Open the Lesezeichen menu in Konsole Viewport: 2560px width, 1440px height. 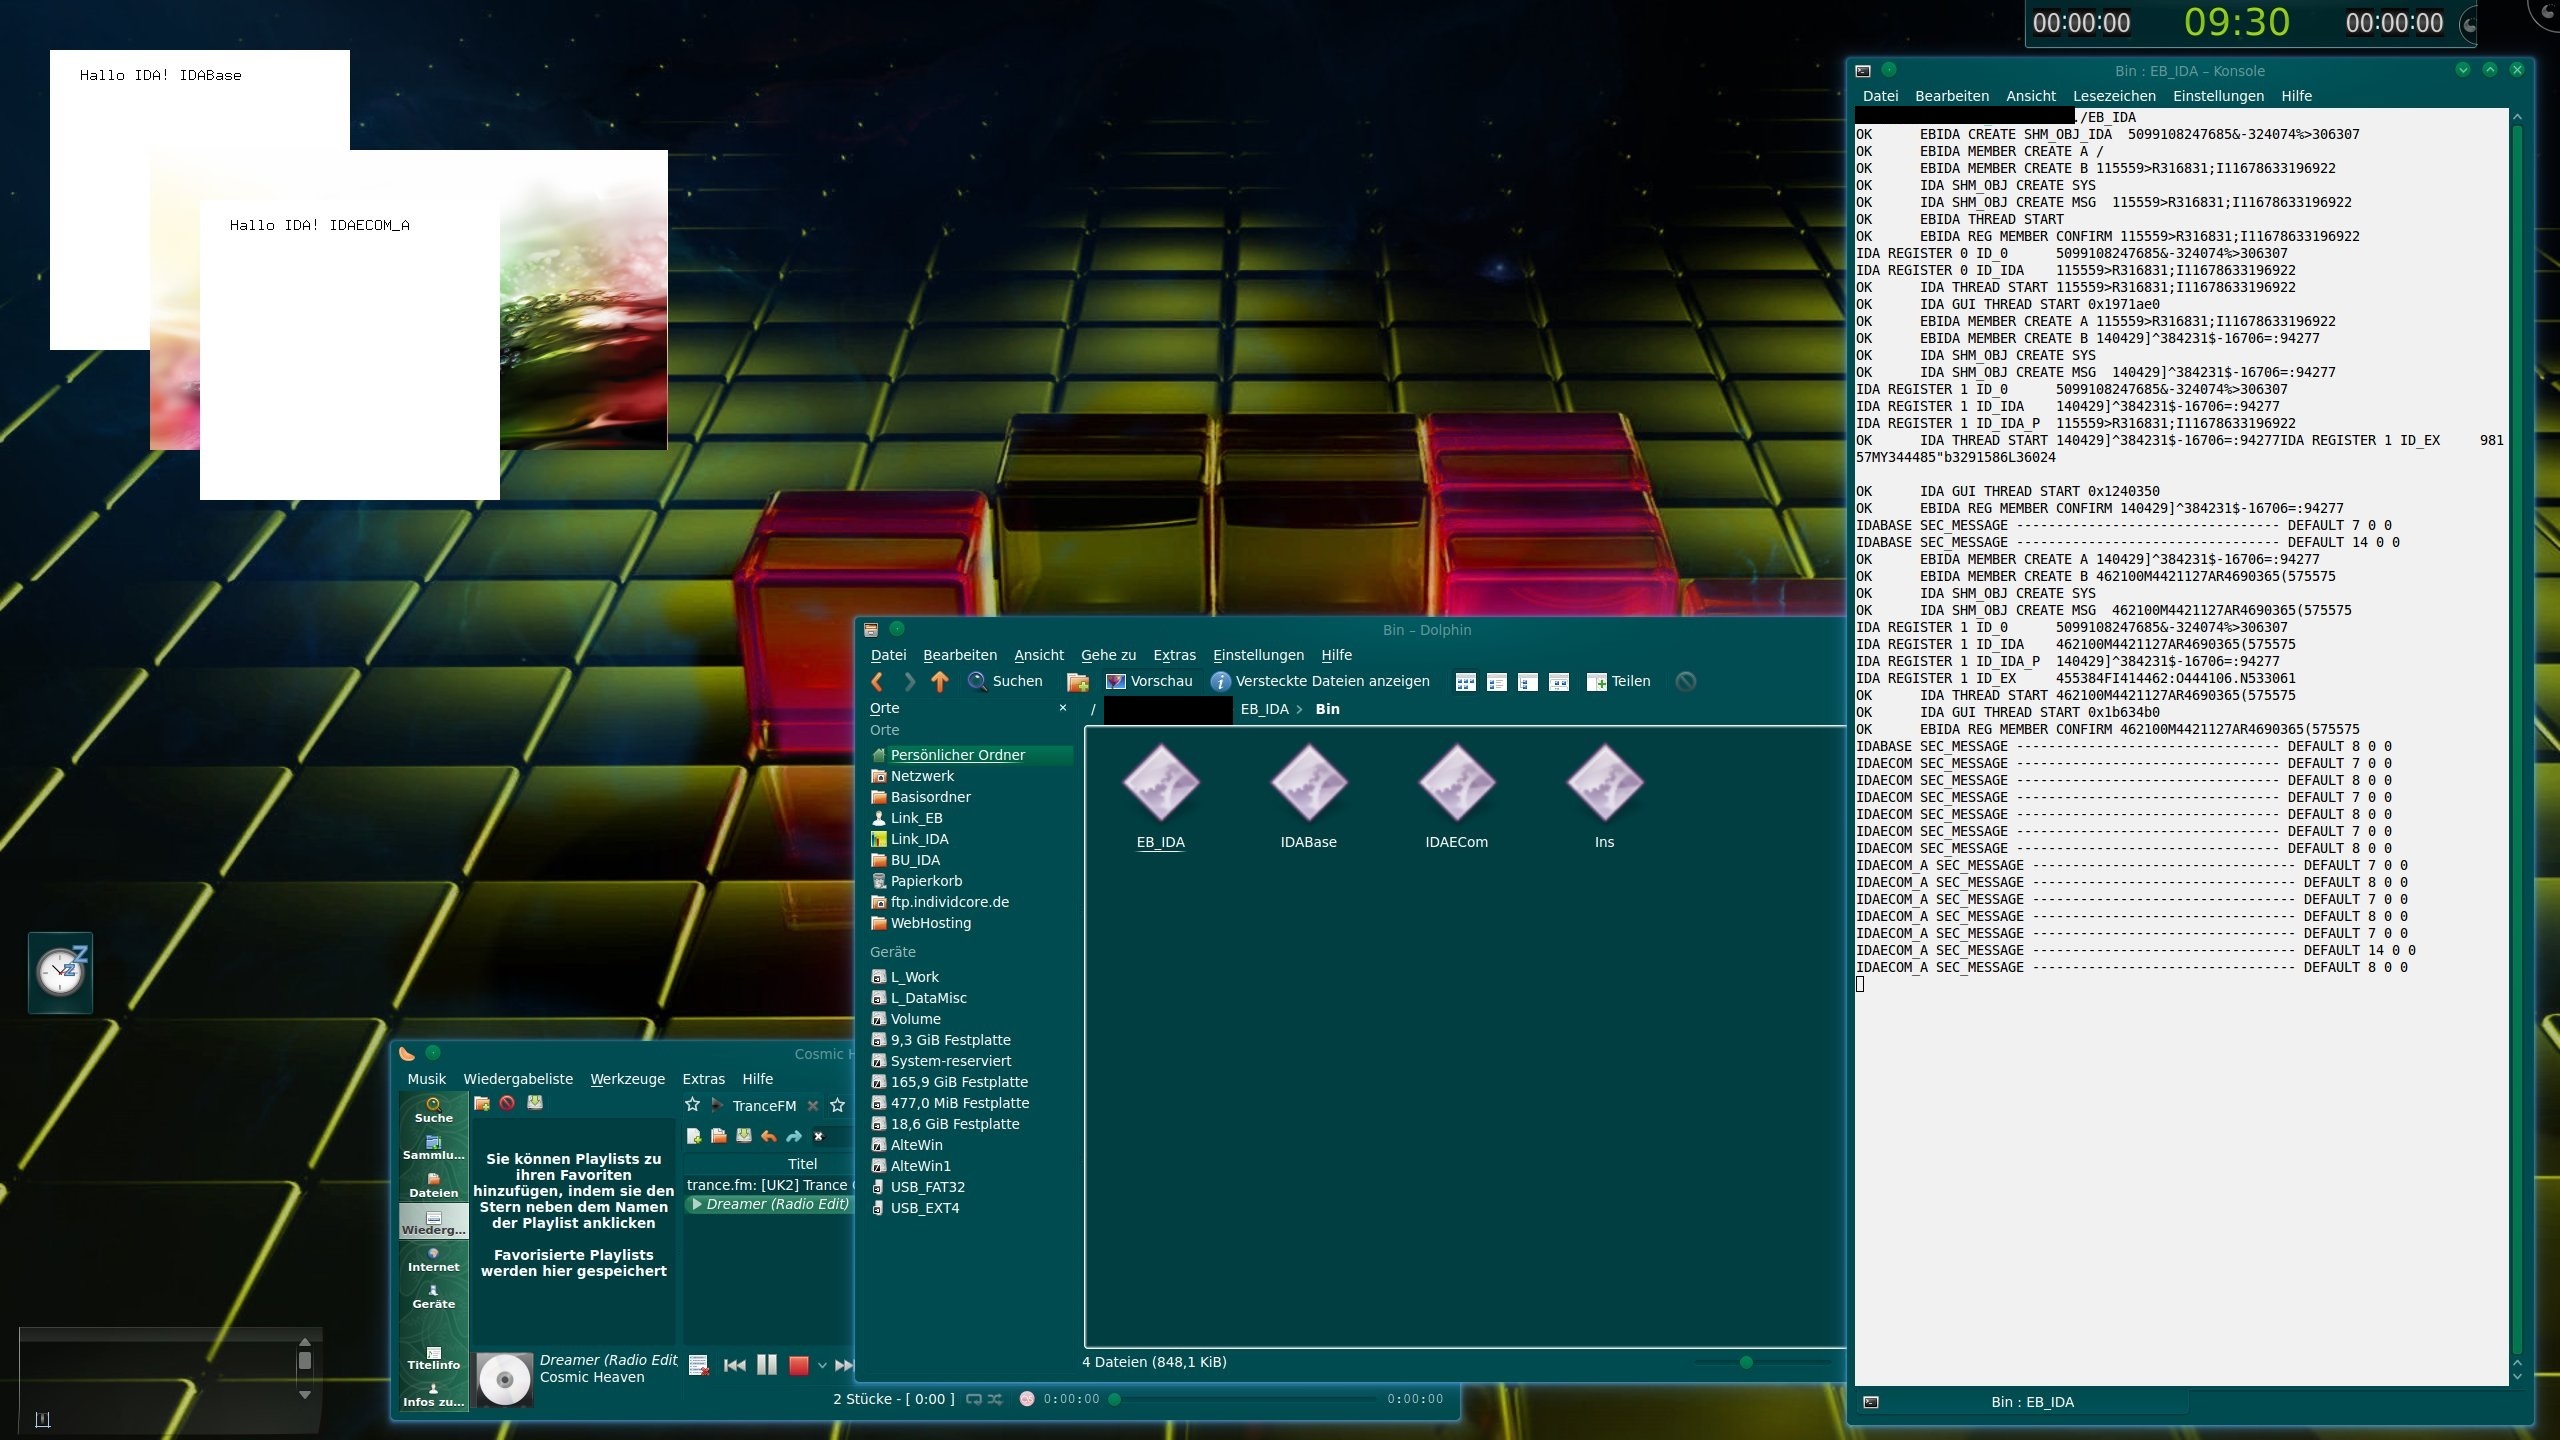tap(2113, 96)
